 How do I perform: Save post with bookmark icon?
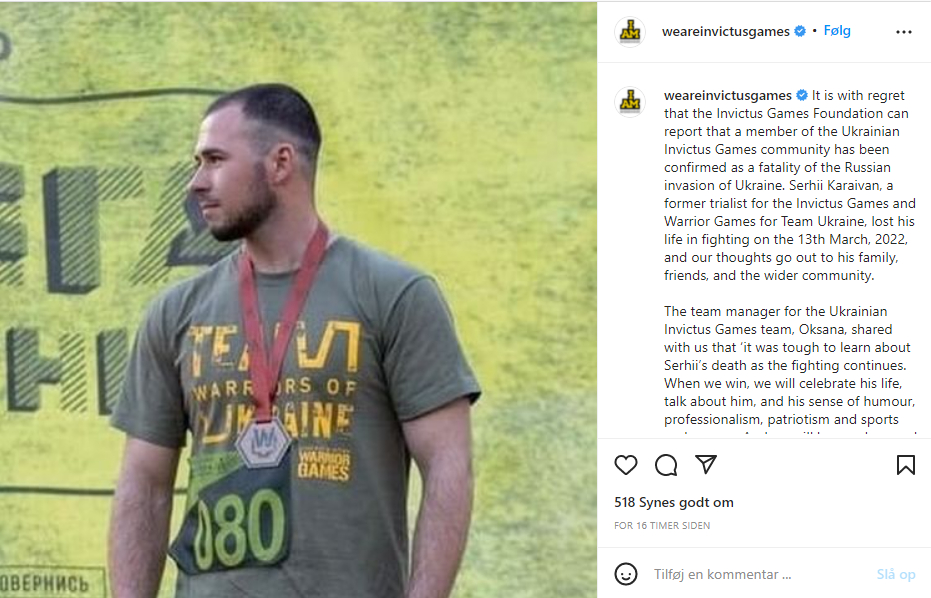(x=905, y=465)
